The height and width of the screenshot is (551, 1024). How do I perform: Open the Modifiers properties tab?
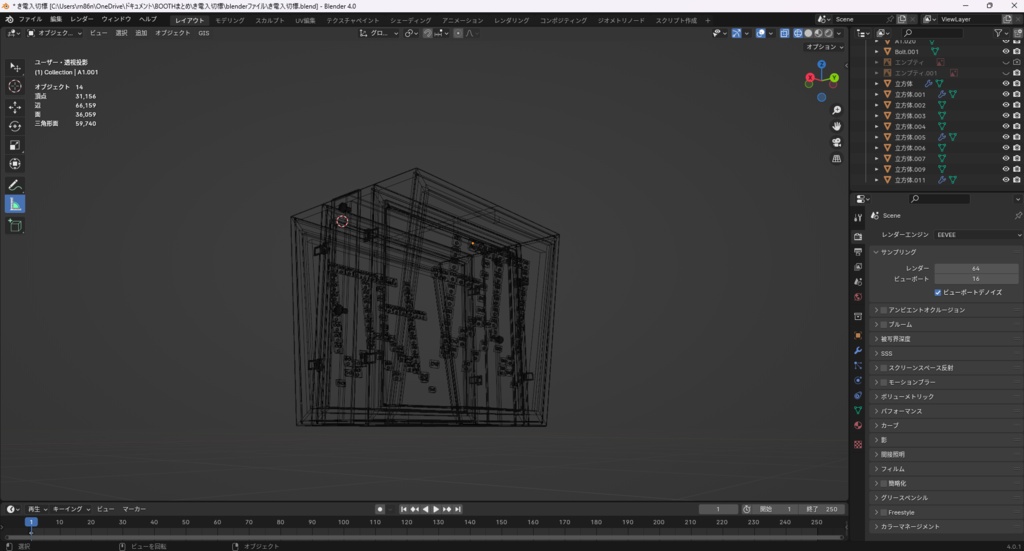click(858, 351)
